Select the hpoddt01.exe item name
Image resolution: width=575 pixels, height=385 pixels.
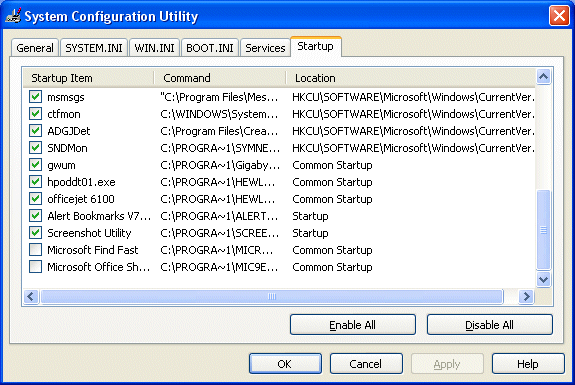coord(81,182)
